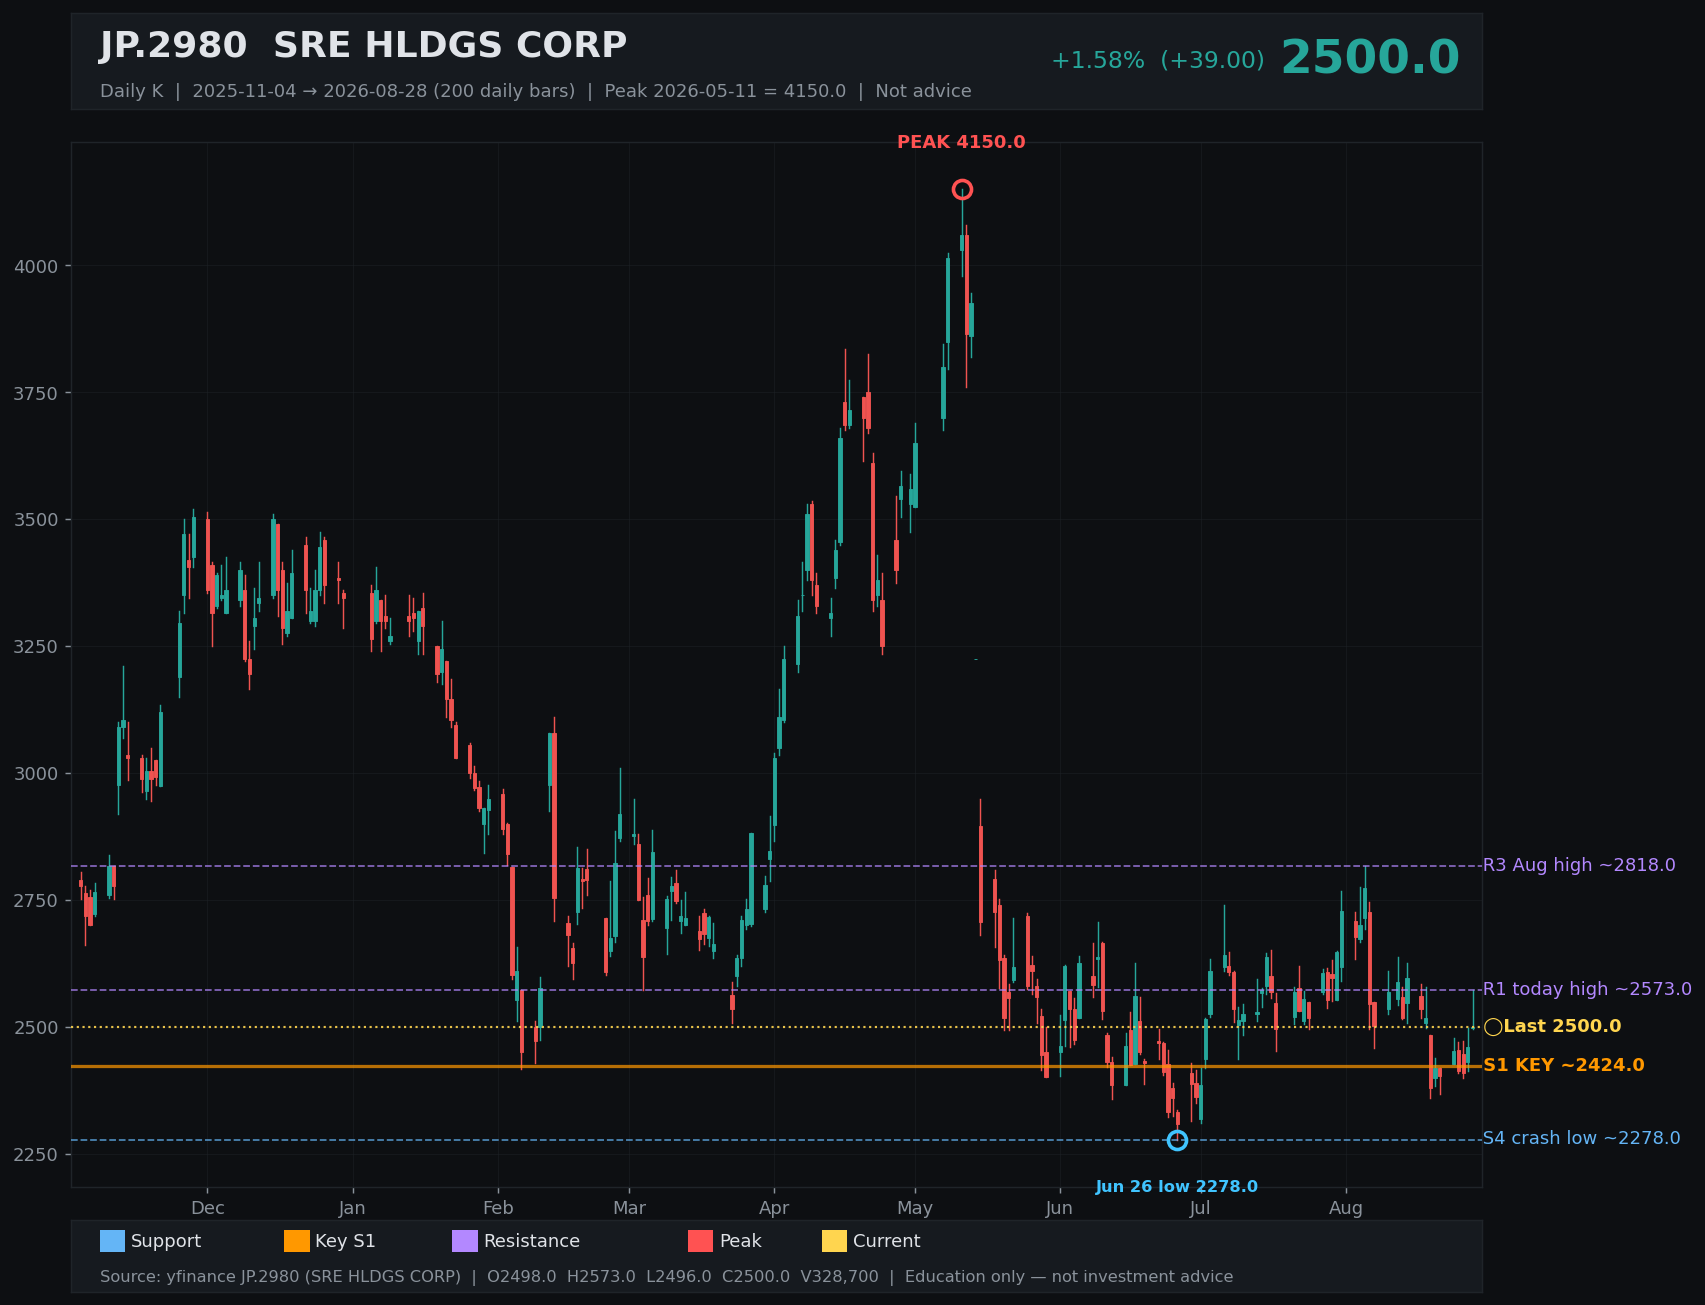Click the 2250 price axis tick
The width and height of the screenshot is (1705, 1305).
(x=36, y=1155)
